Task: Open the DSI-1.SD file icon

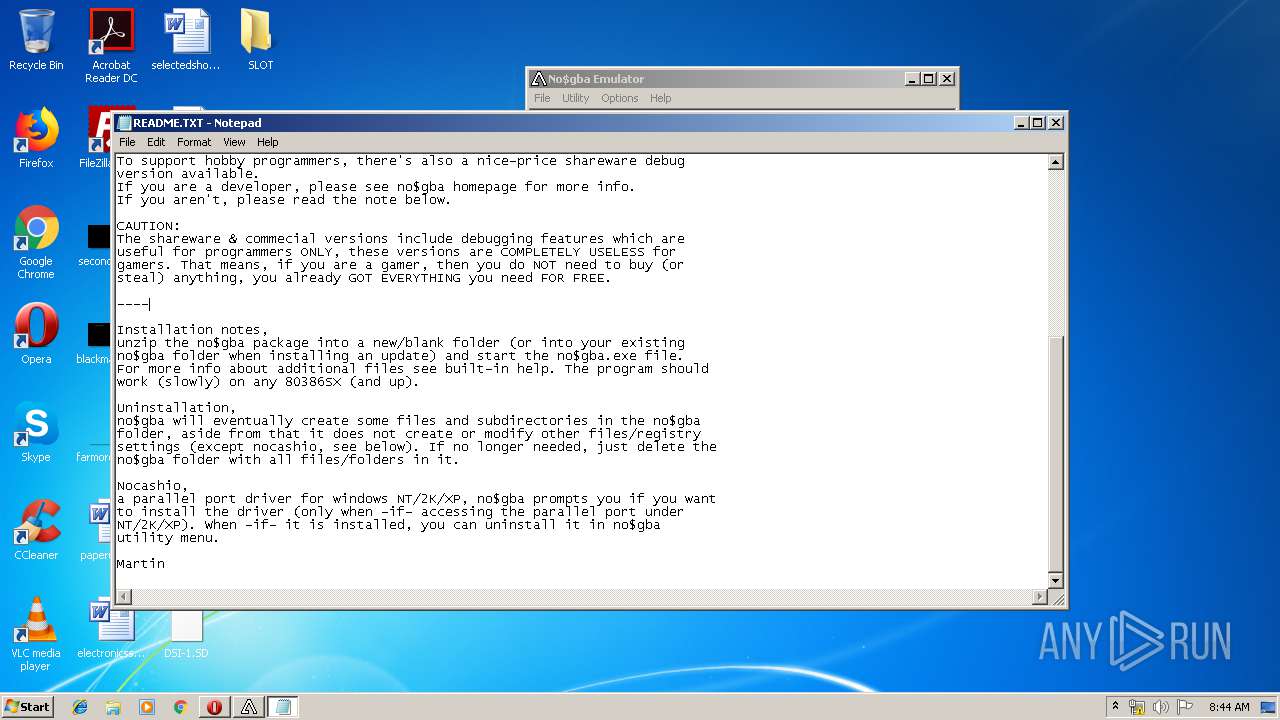Action: point(186,634)
